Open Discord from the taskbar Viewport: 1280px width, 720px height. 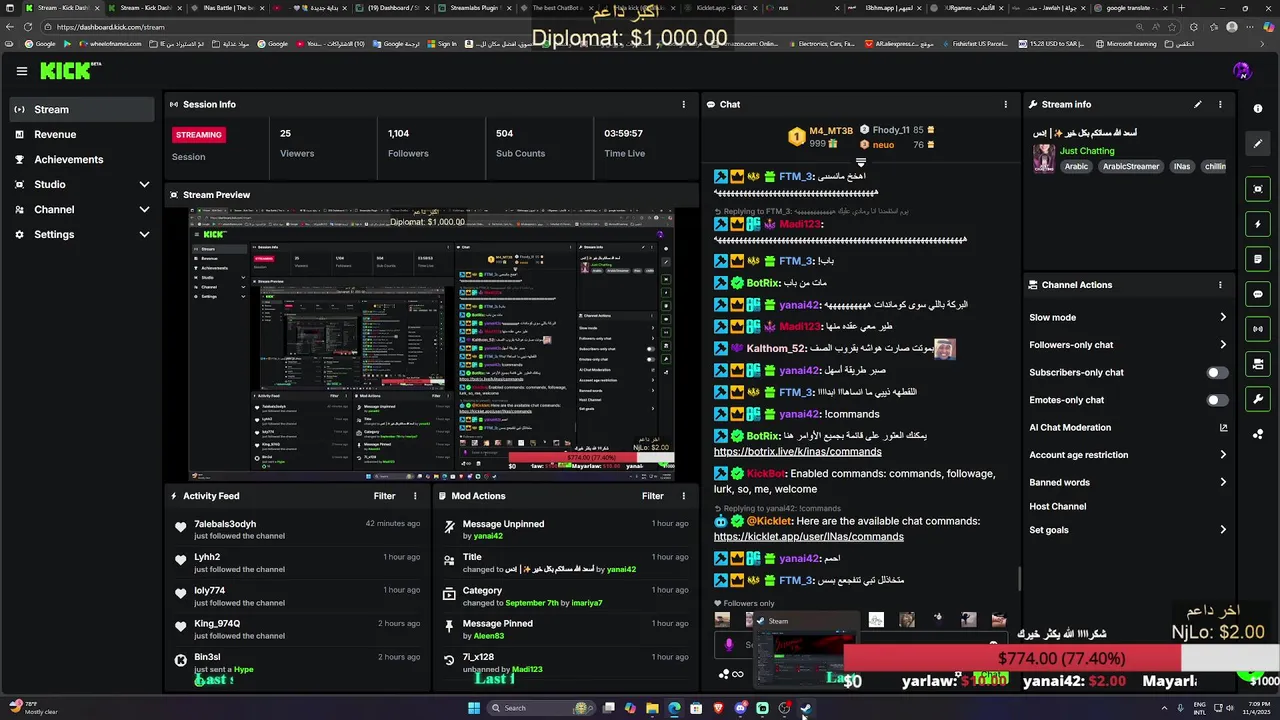click(x=740, y=708)
